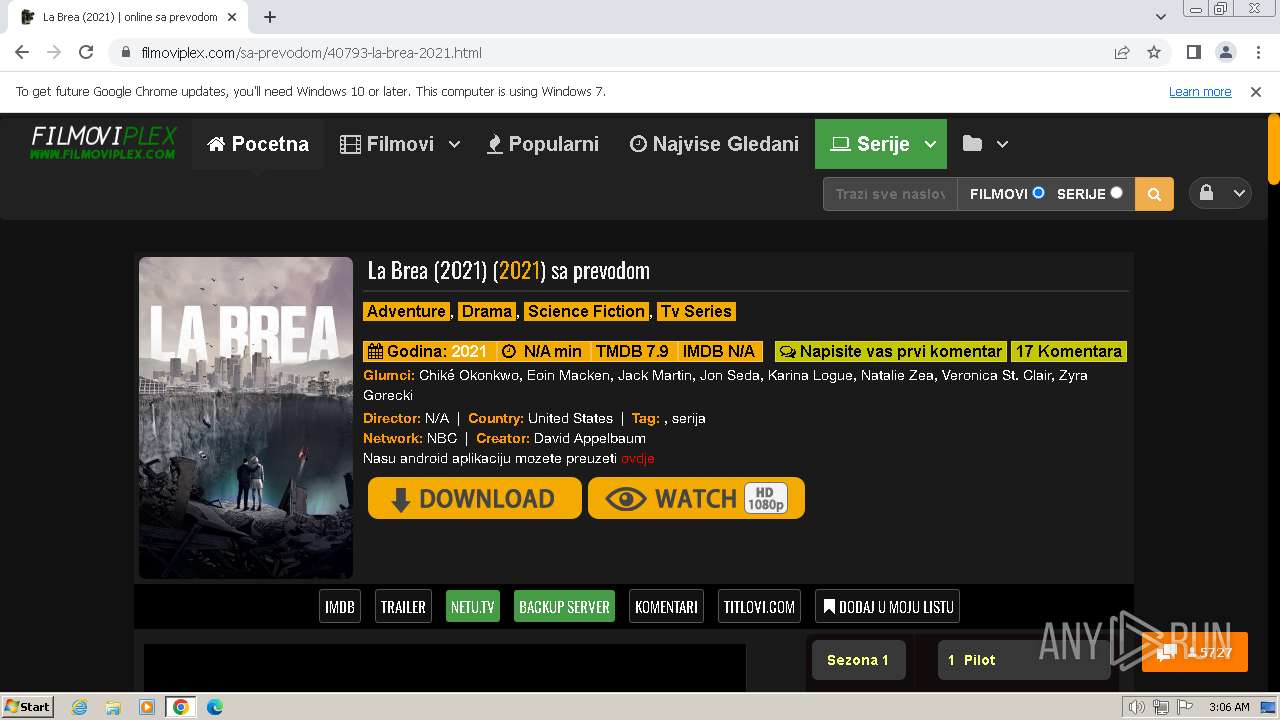Viewport: 1280px width, 720px height.
Task: Click the WATCH HD 1080p button
Action: tap(696, 498)
